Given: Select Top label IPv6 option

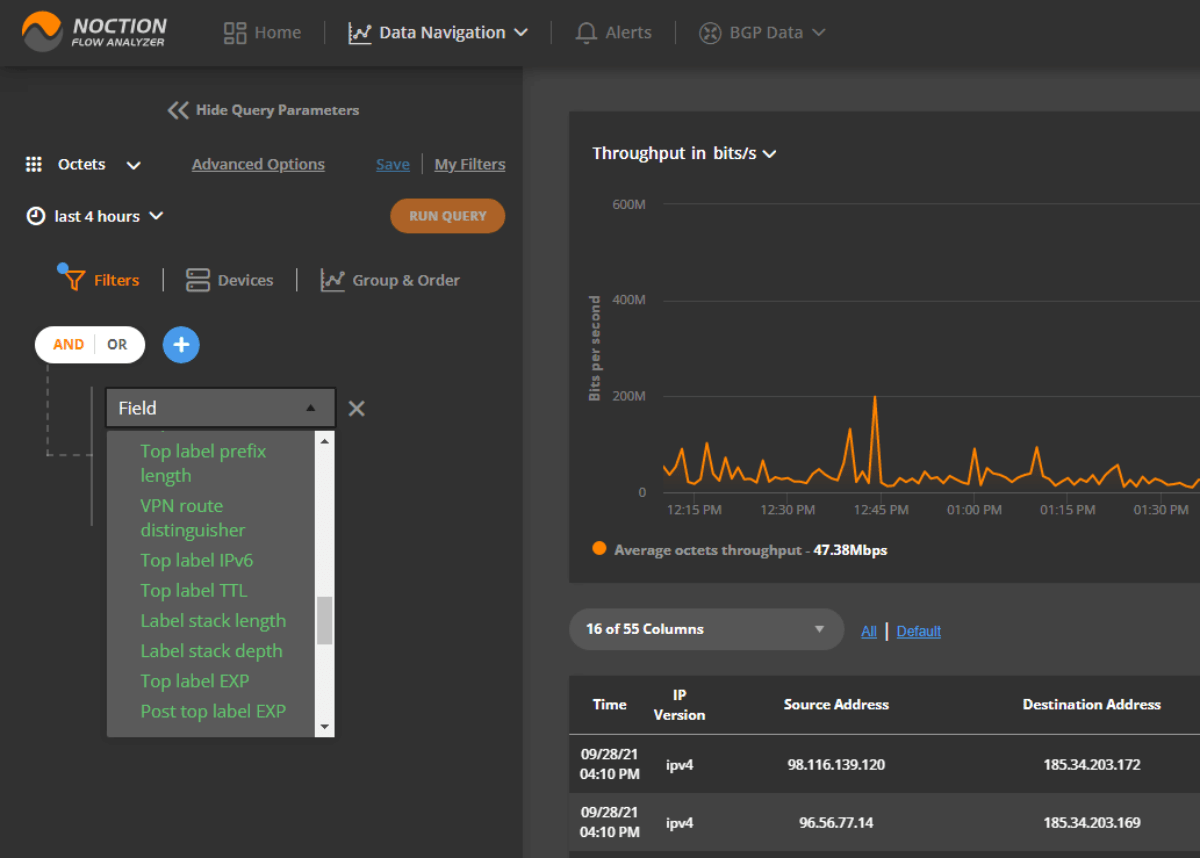Looking at the screenshot, I should coord(197,561).
